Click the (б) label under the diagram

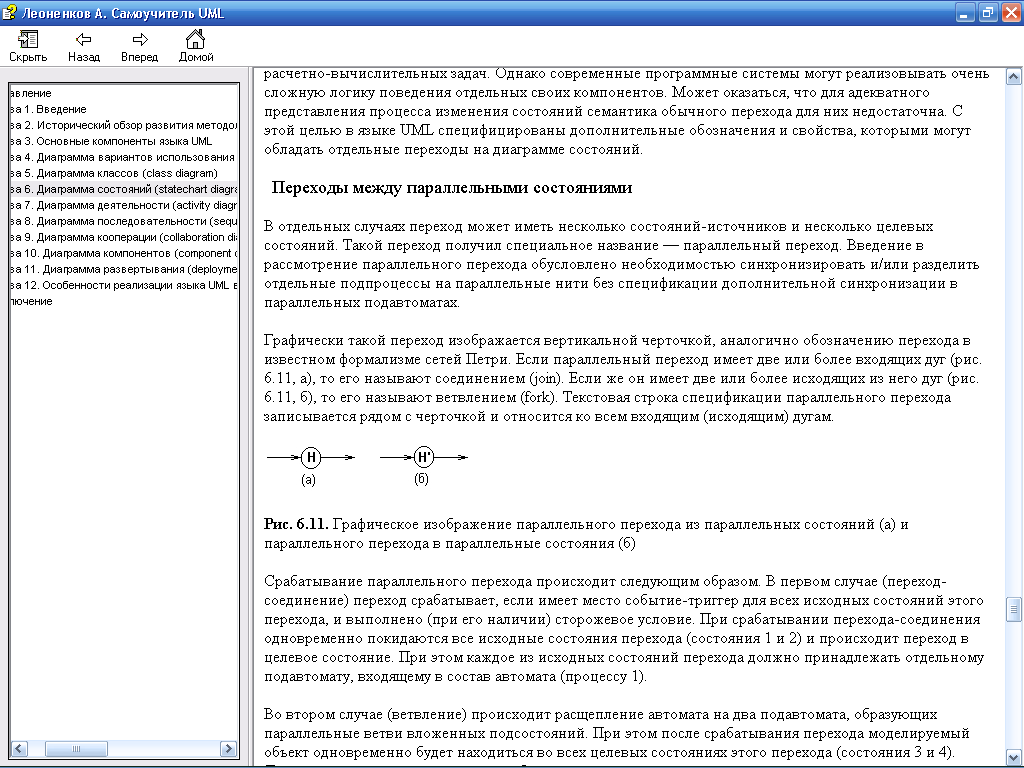point(421,479)
